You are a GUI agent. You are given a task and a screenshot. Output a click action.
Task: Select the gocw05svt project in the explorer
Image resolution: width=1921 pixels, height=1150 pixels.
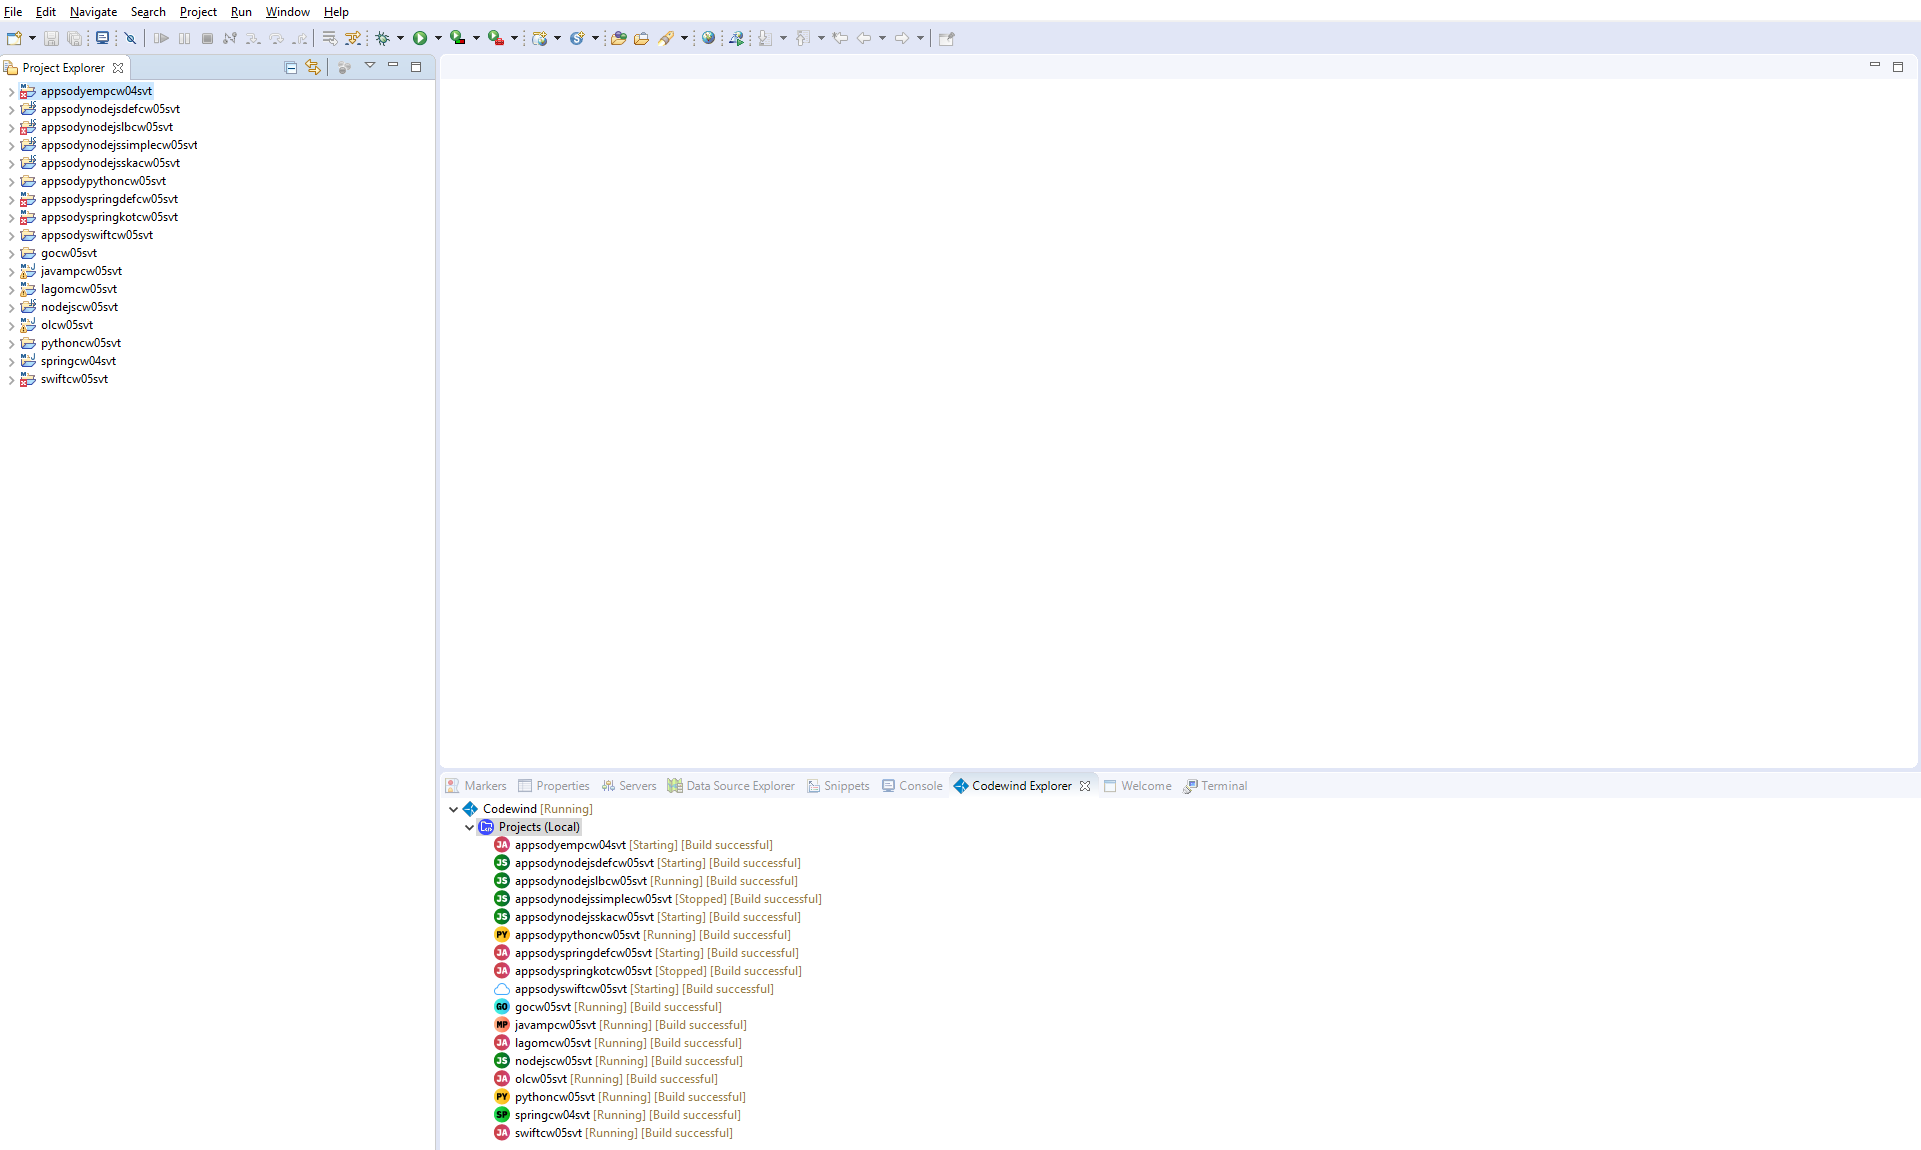[66, 253]
